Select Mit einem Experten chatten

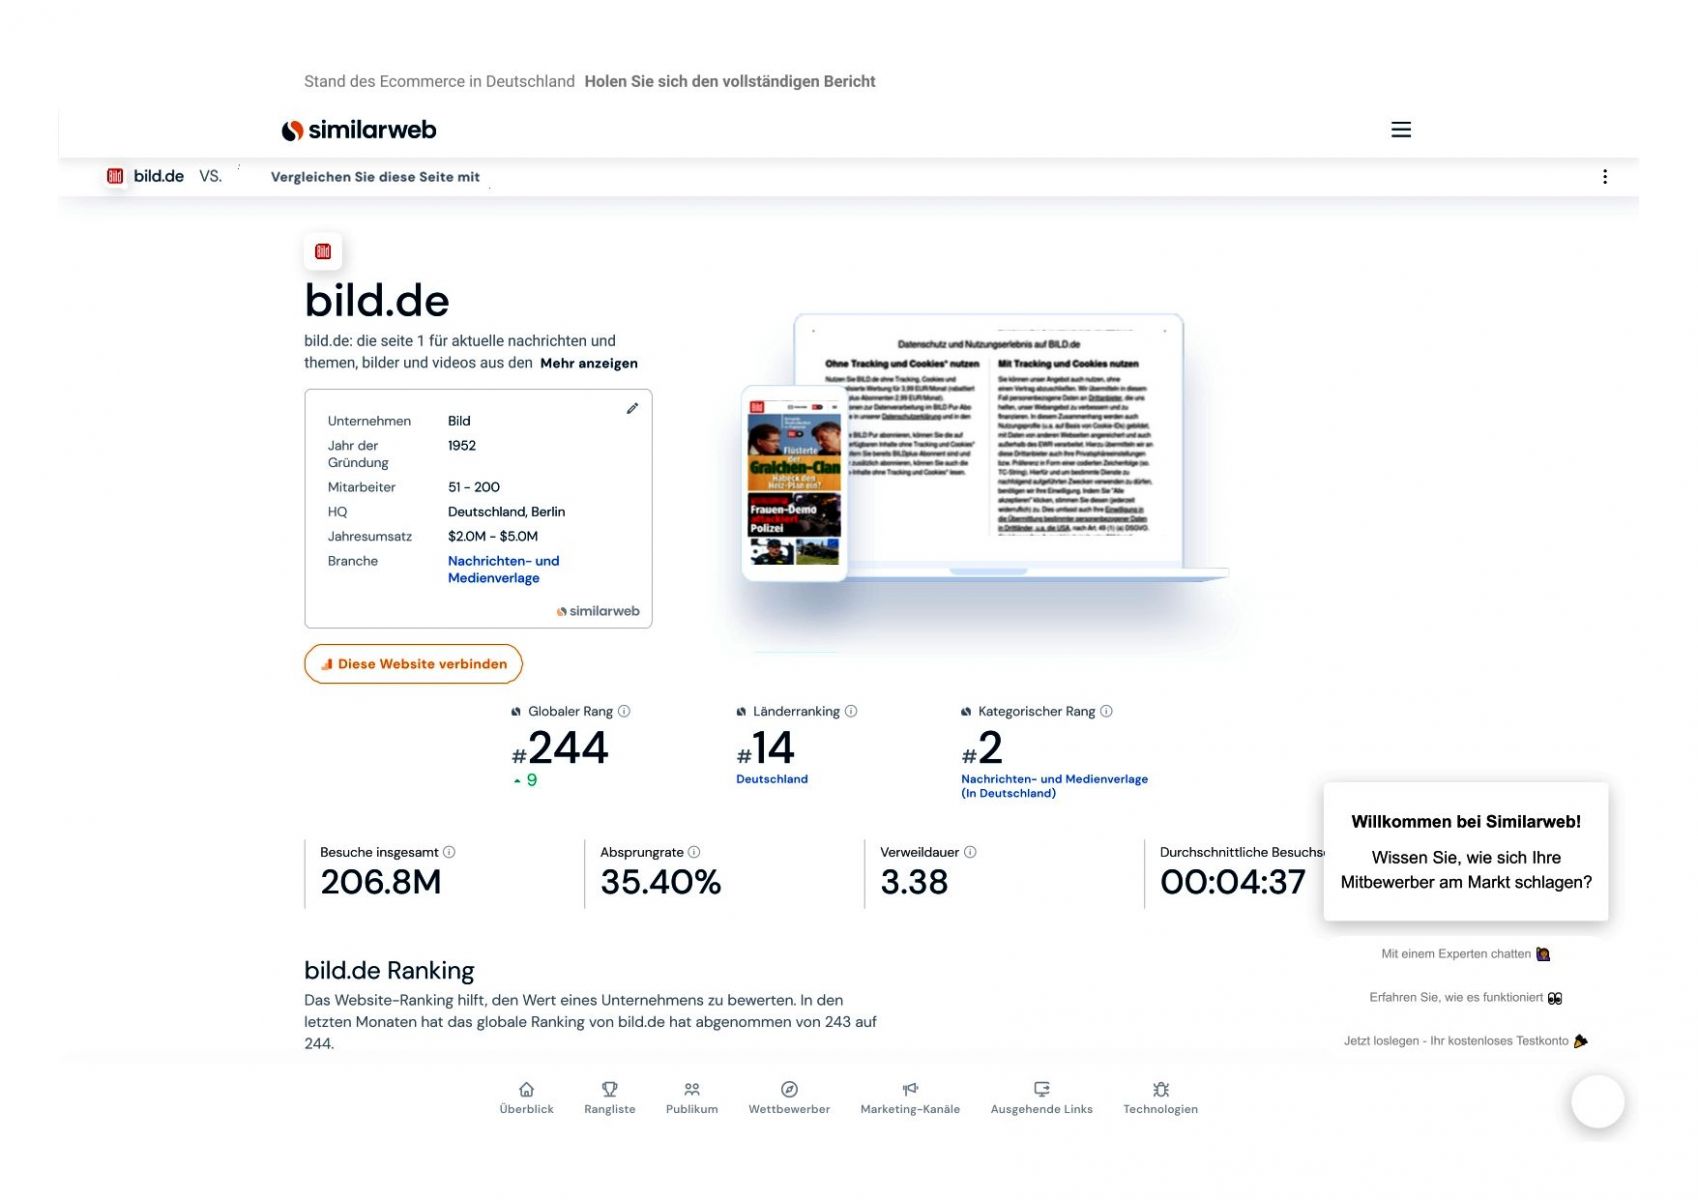(1465, 954)
